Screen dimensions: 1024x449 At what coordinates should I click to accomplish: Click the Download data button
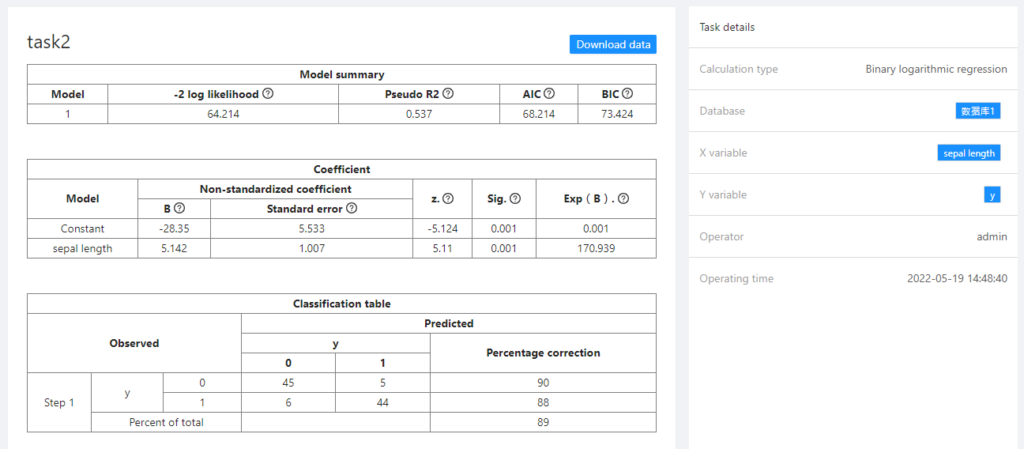pyautogui.click(x=613, y=45)
